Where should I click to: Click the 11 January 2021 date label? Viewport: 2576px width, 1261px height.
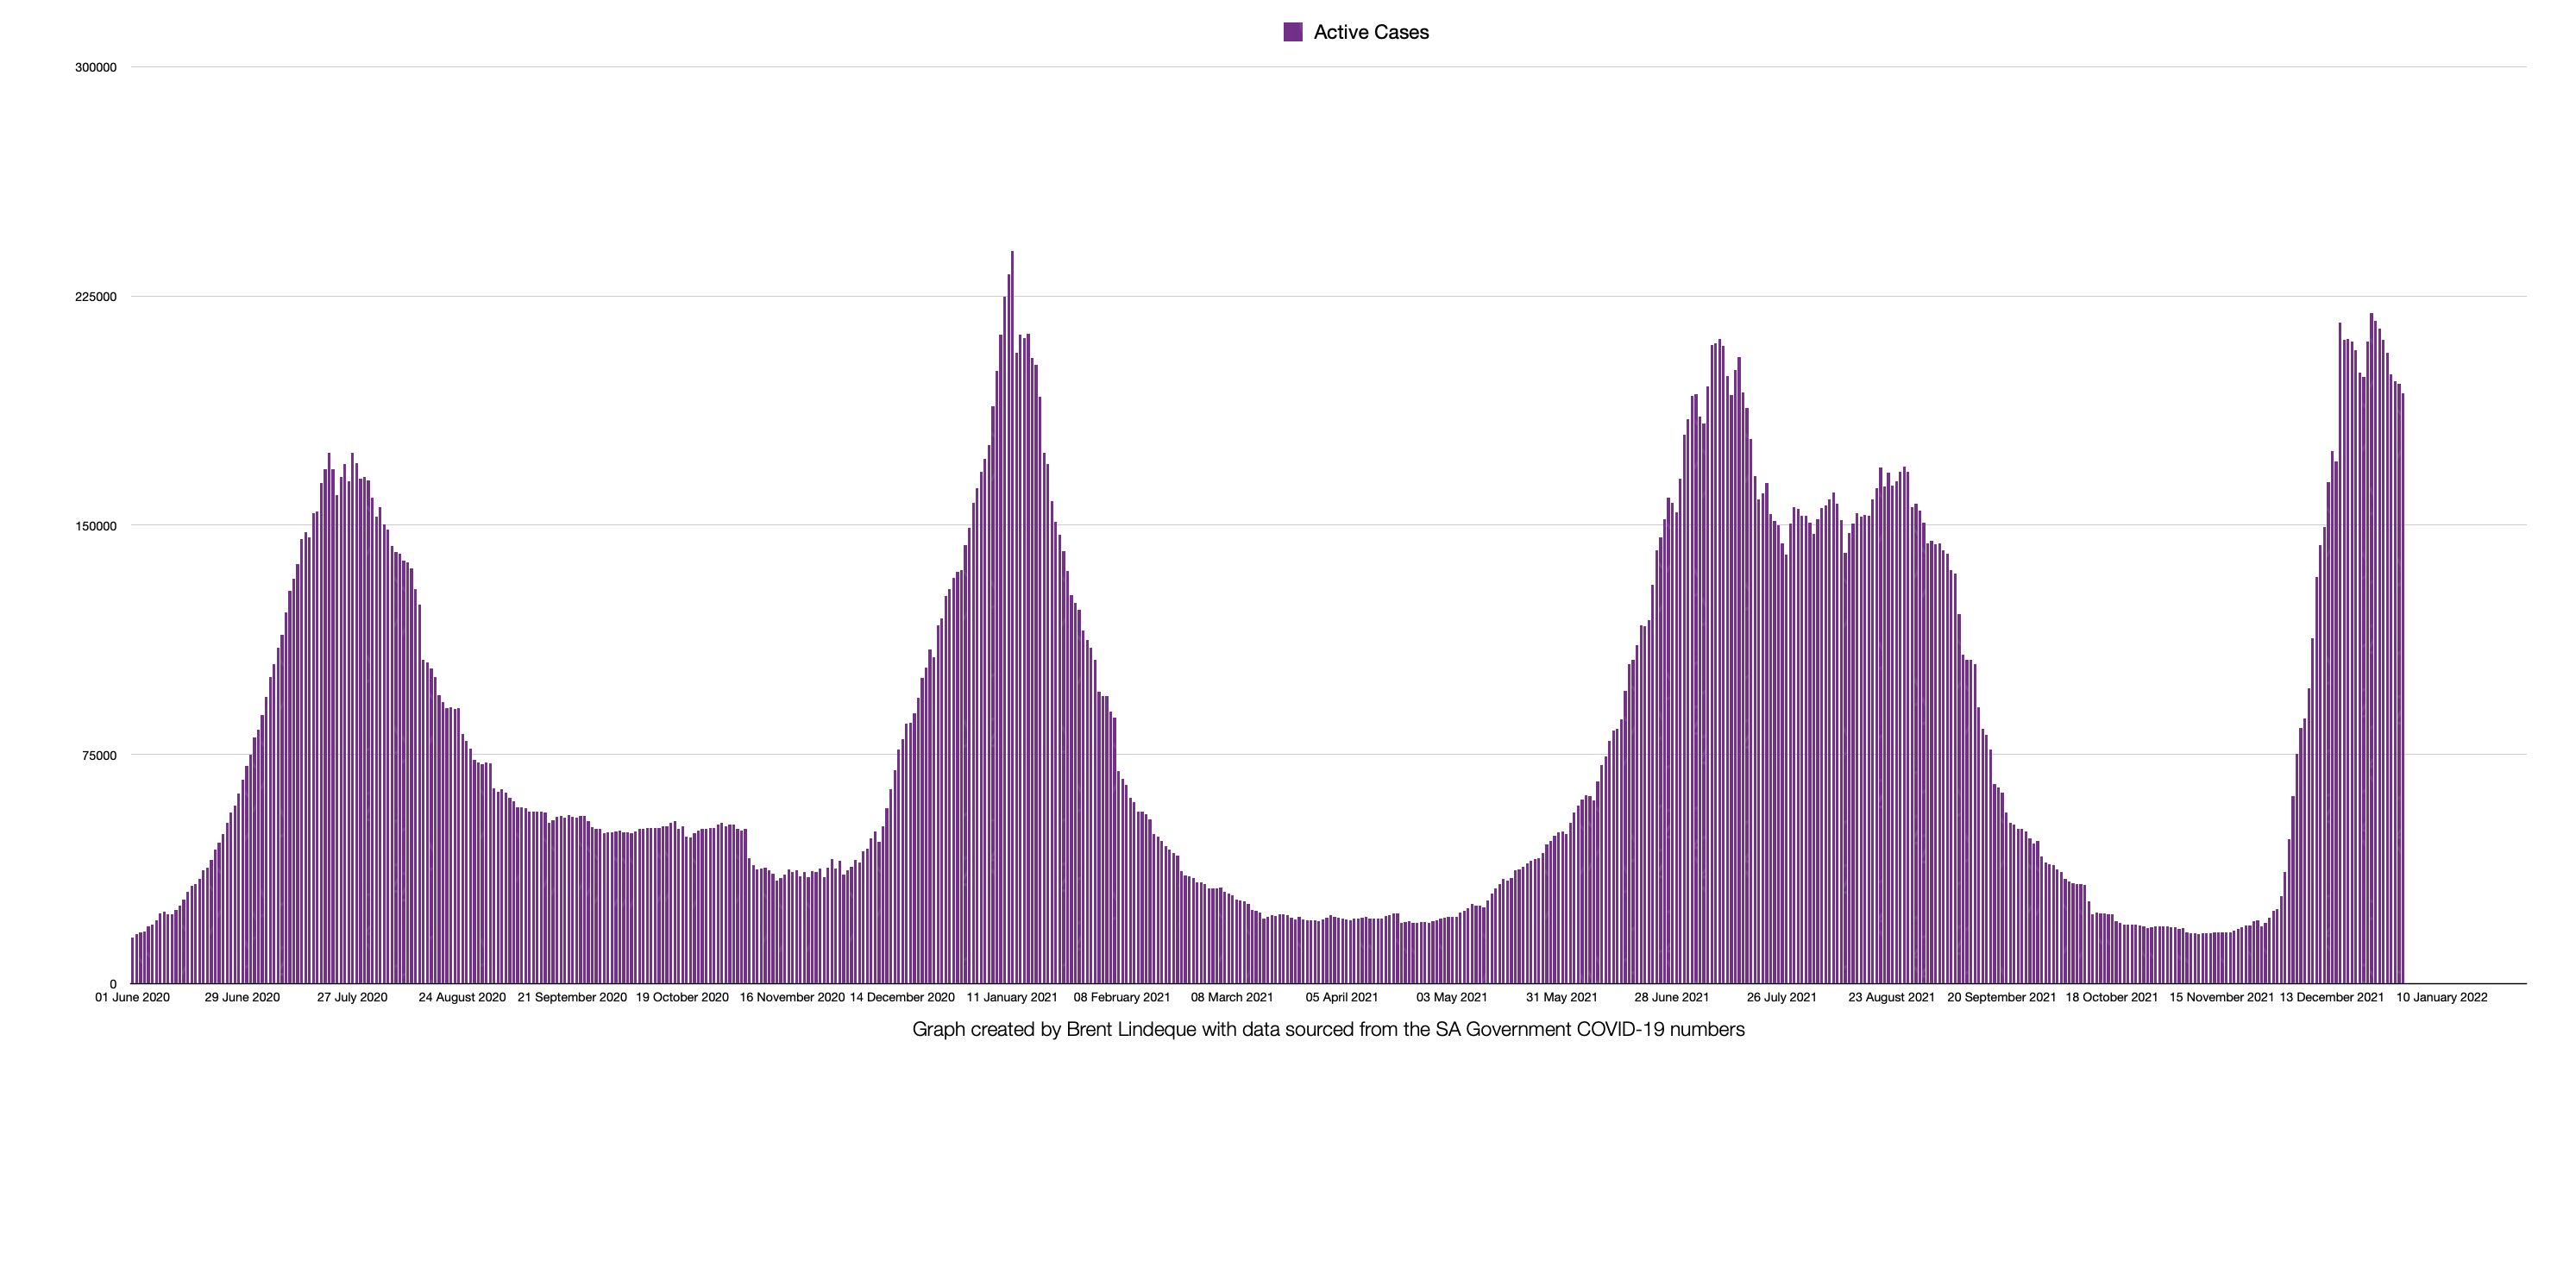[x=1012, y=997]
